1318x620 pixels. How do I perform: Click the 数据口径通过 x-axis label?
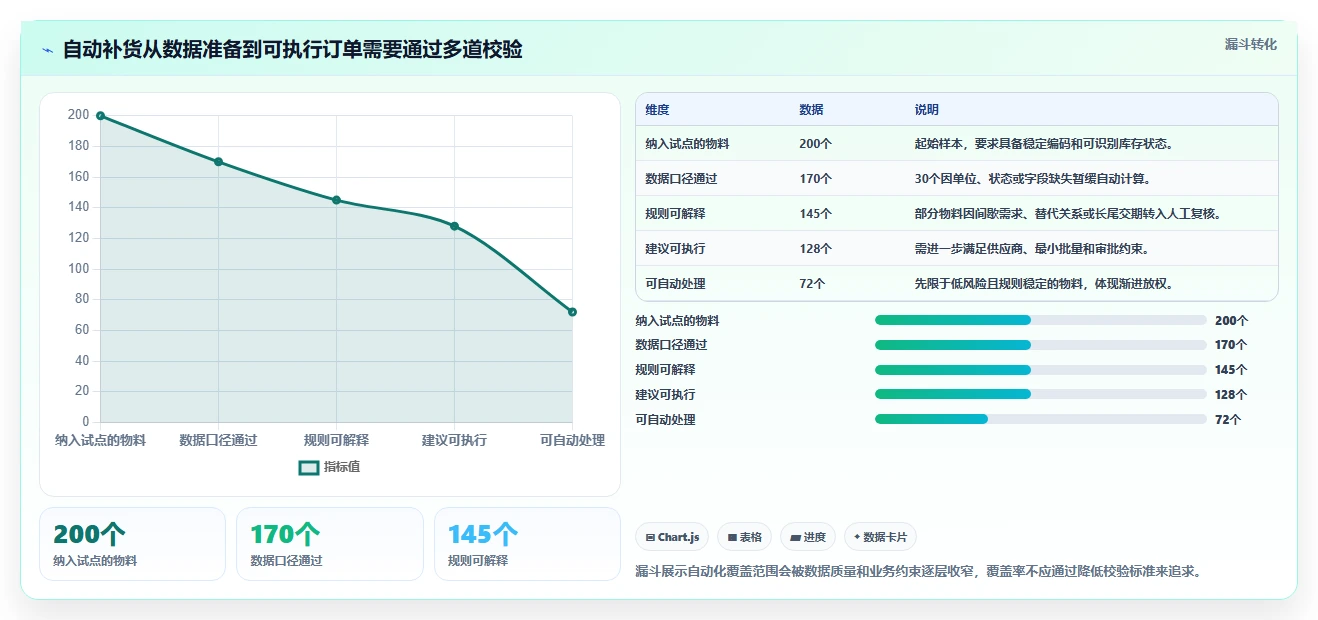click(x=218, y=440)
